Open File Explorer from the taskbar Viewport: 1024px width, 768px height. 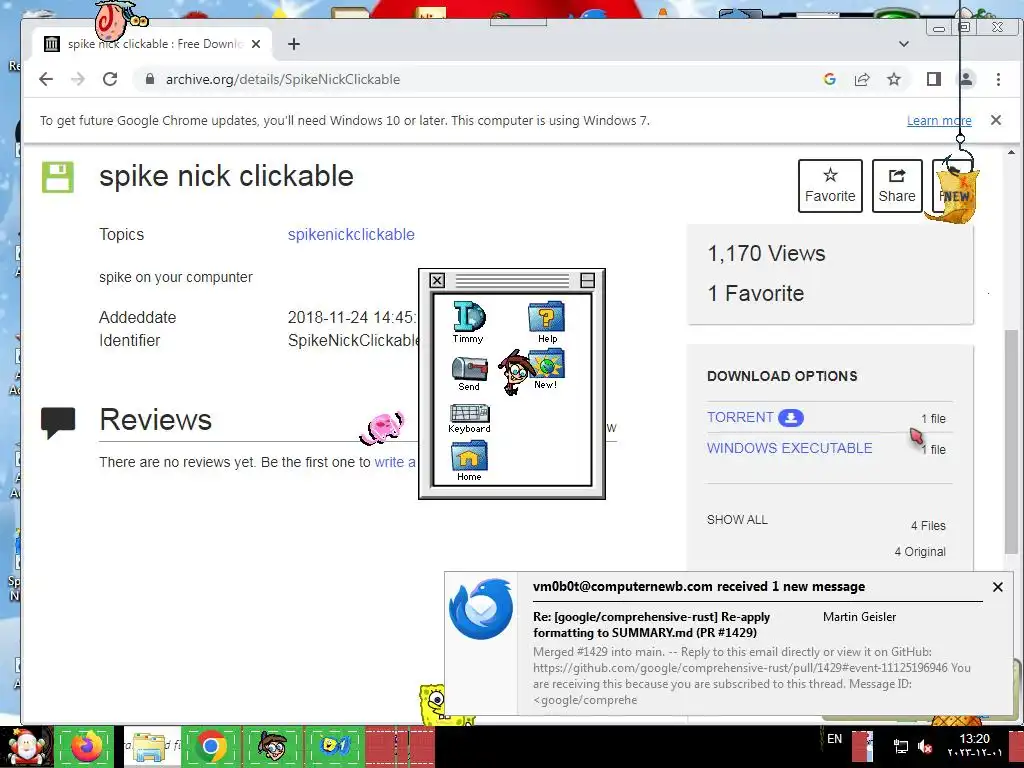click(x=150, y=746)
